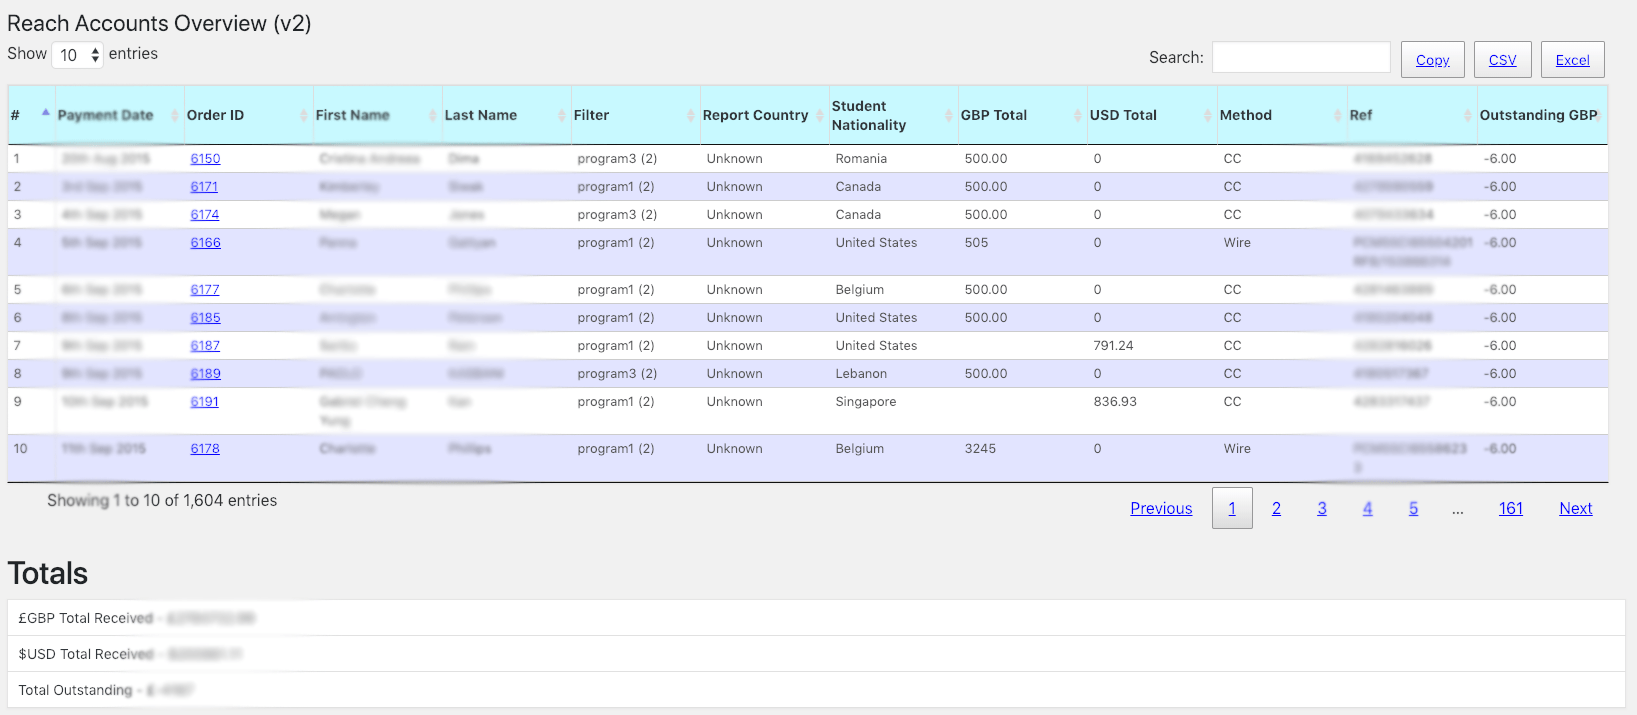This screenshot has width=1637, height=715.
Task: Click Showing 1 to 10 of 1,604 entries
Action: click(162, 500)
